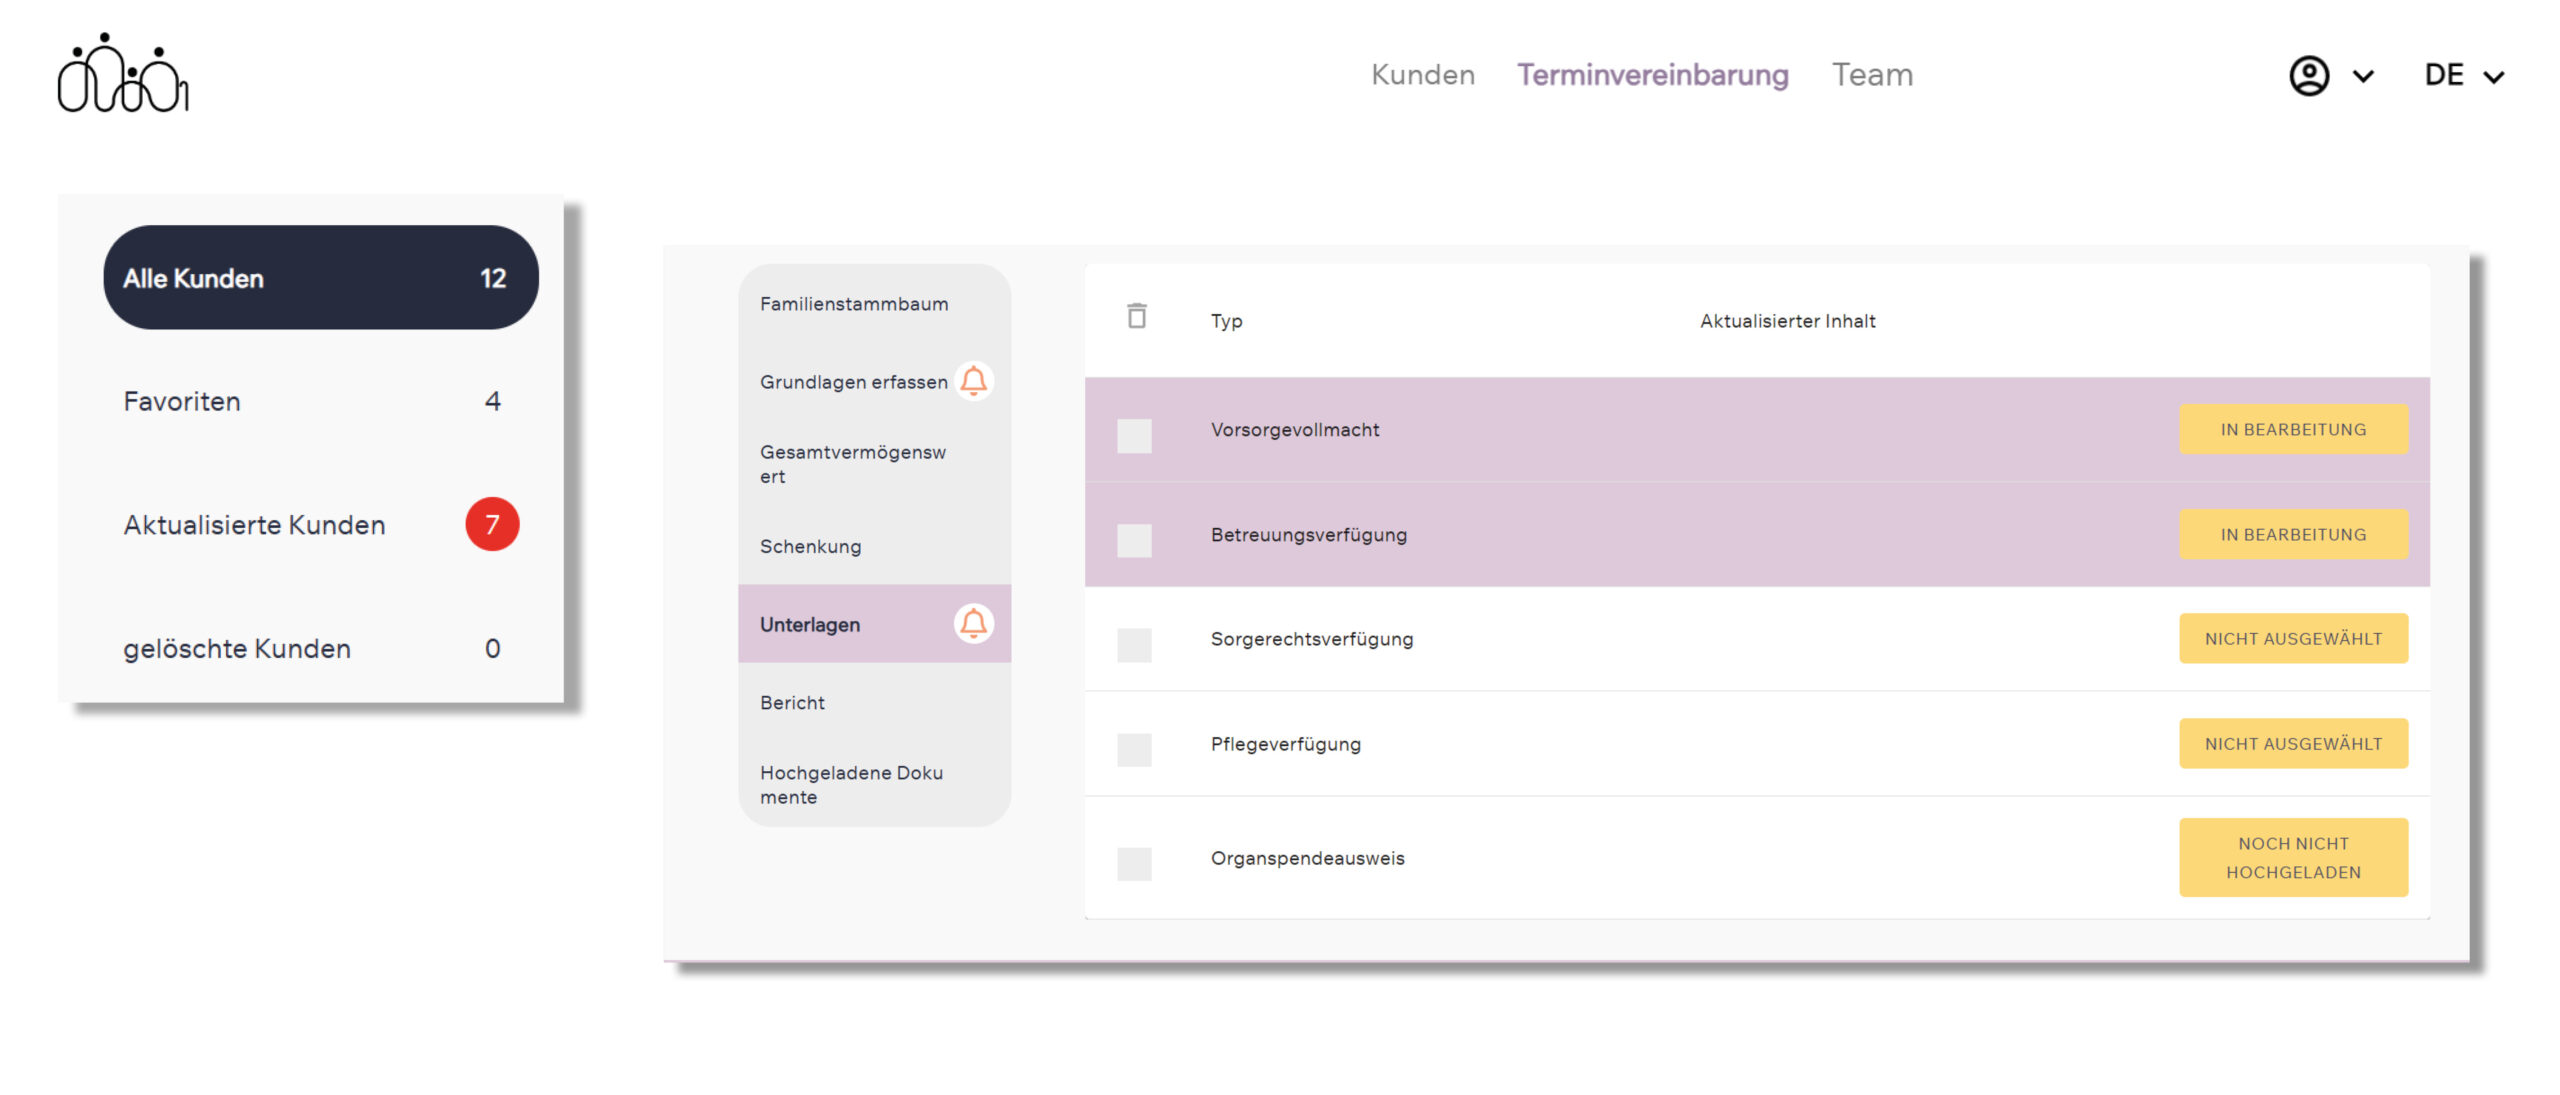Click IN BEARBEITUNG button for Vorsorgevollmacht
This screenshot has width=2560, height=1095.
pyautogui.click(x=2292, y=429)
